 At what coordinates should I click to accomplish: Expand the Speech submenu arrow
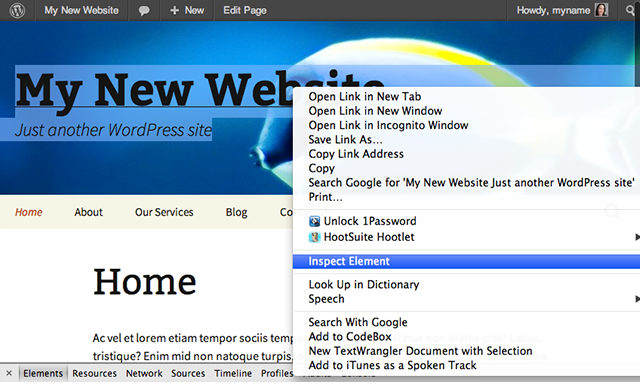point(637,299)
